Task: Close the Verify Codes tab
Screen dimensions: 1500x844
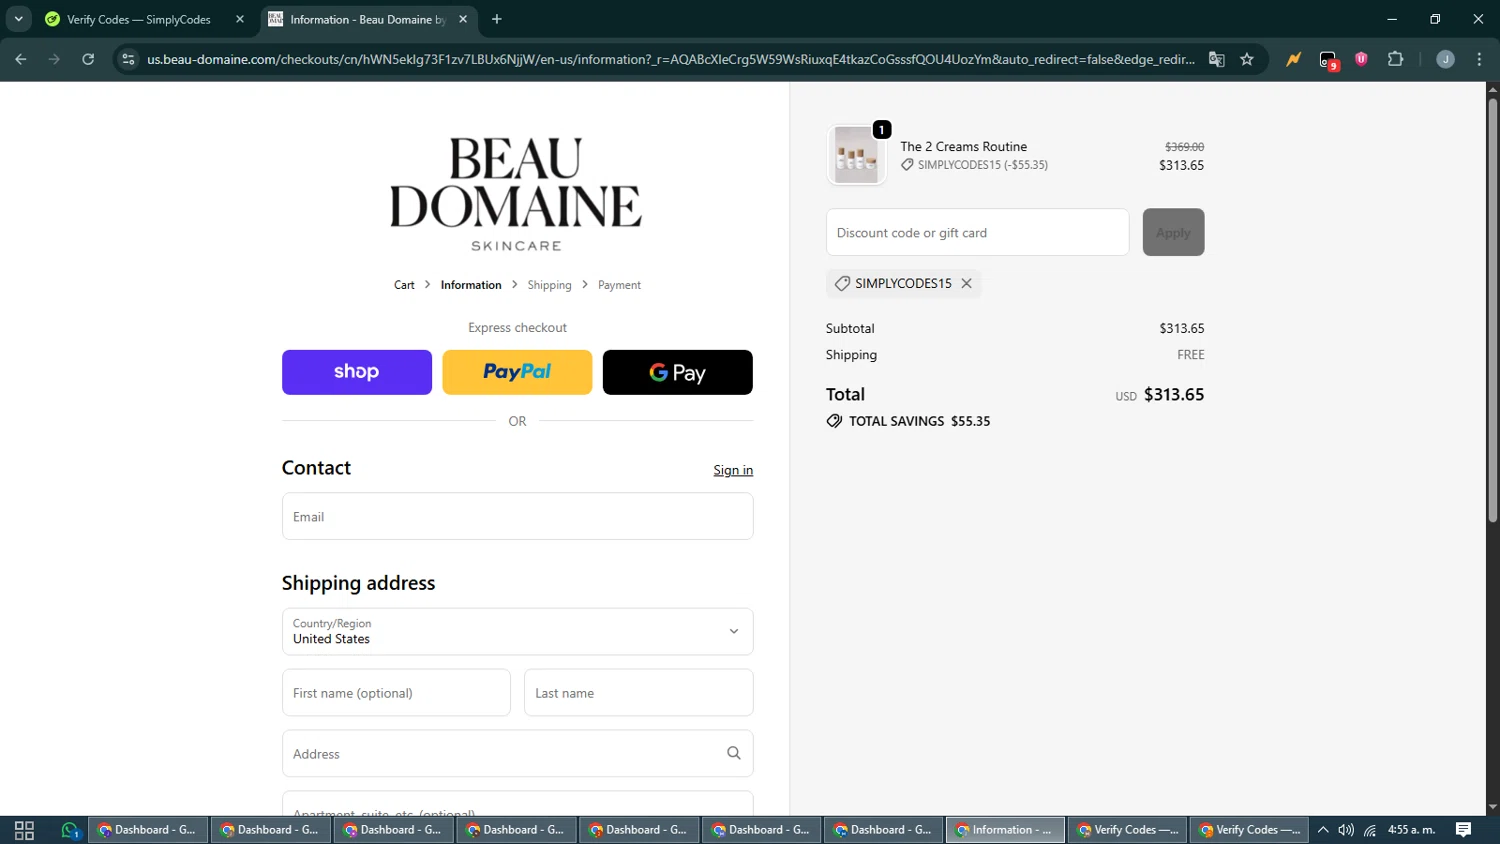Action: [240, 19]
